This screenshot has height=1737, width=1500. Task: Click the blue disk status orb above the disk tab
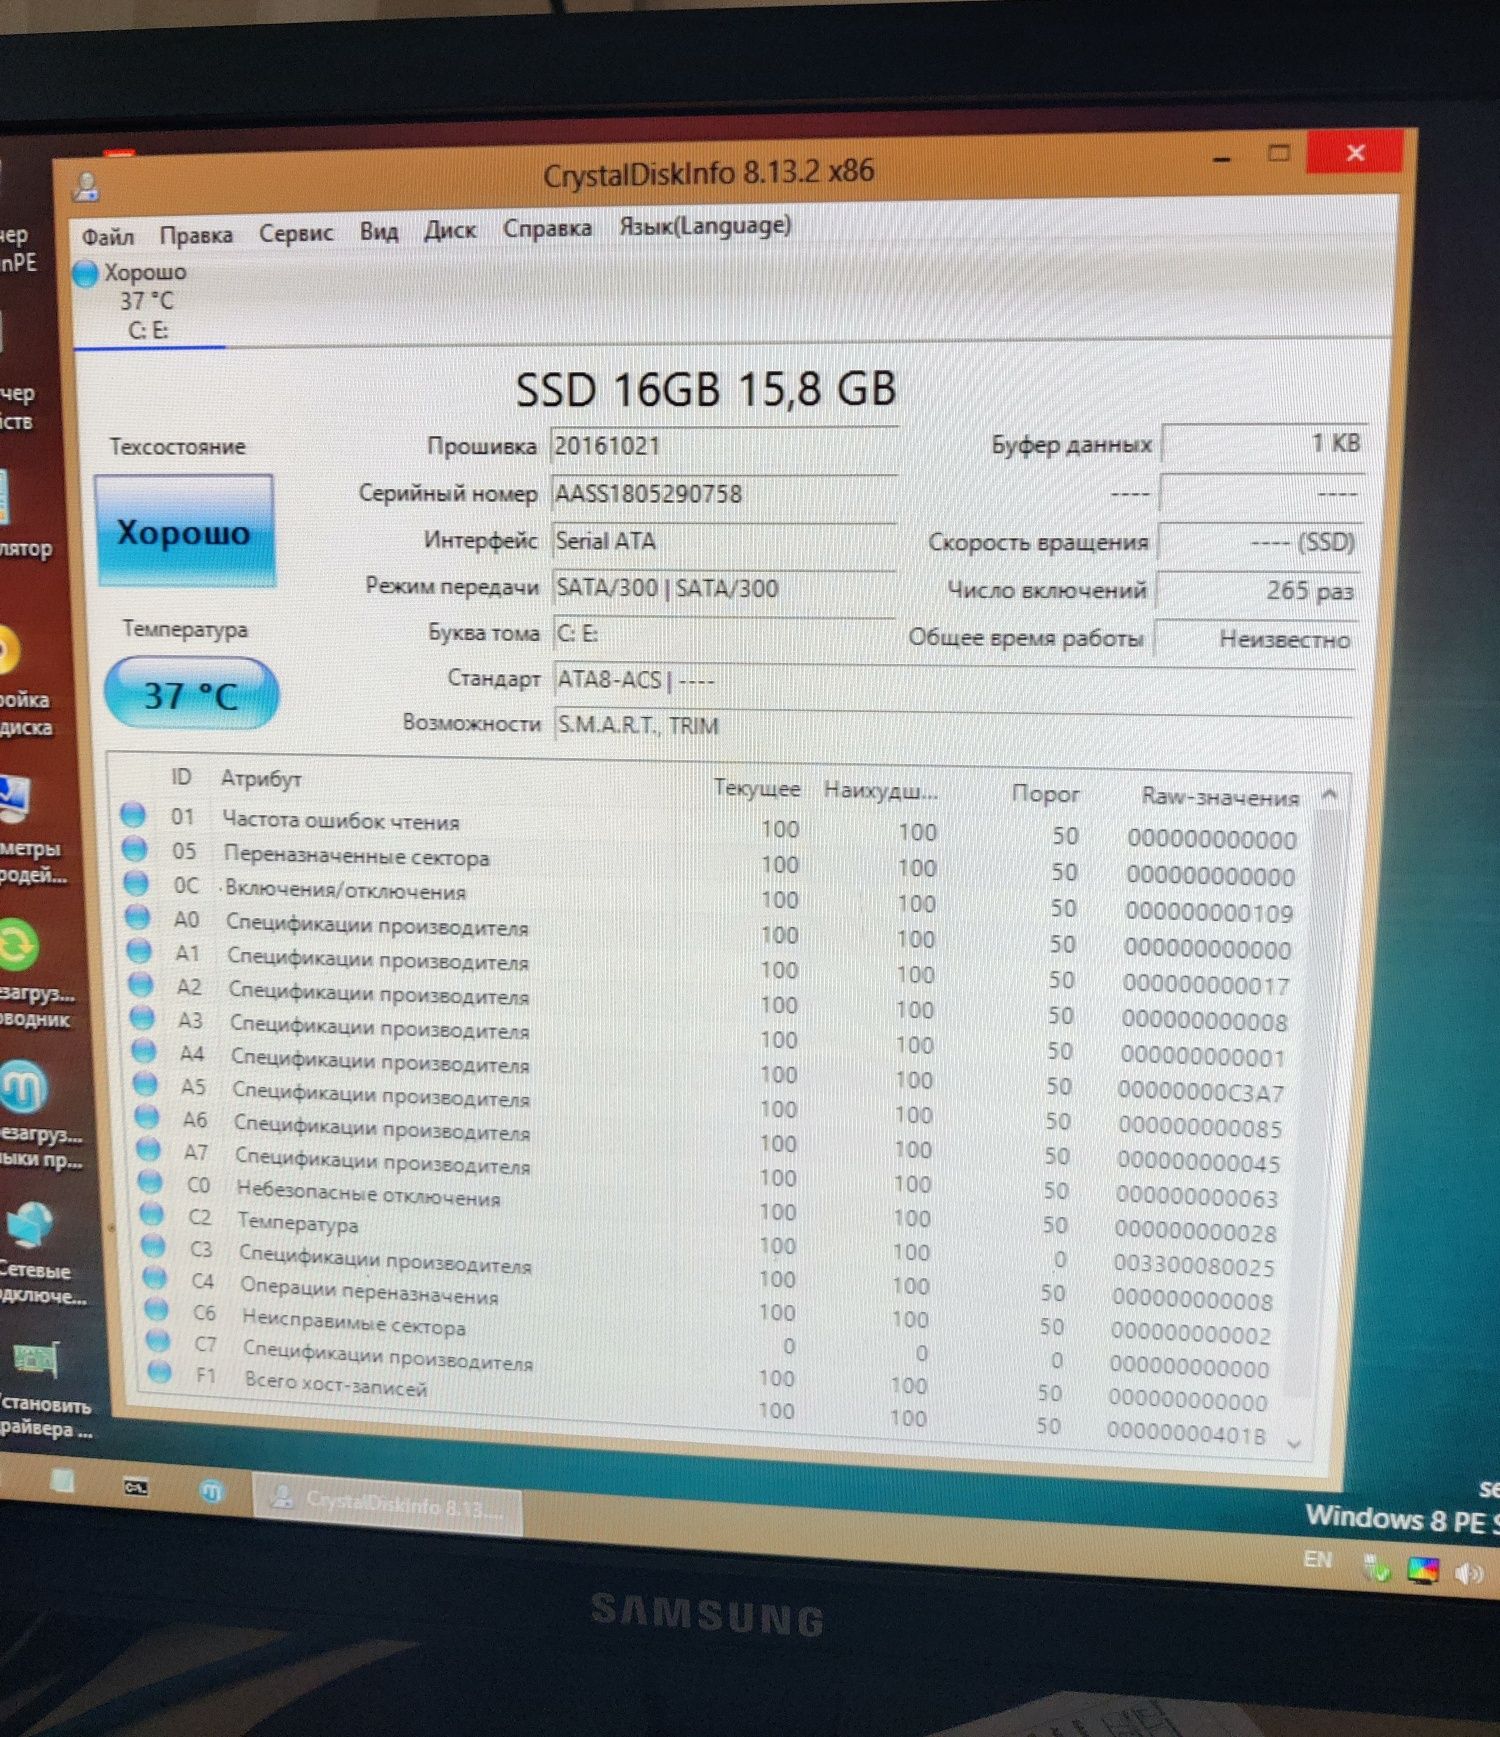click(x=86, y=272)
